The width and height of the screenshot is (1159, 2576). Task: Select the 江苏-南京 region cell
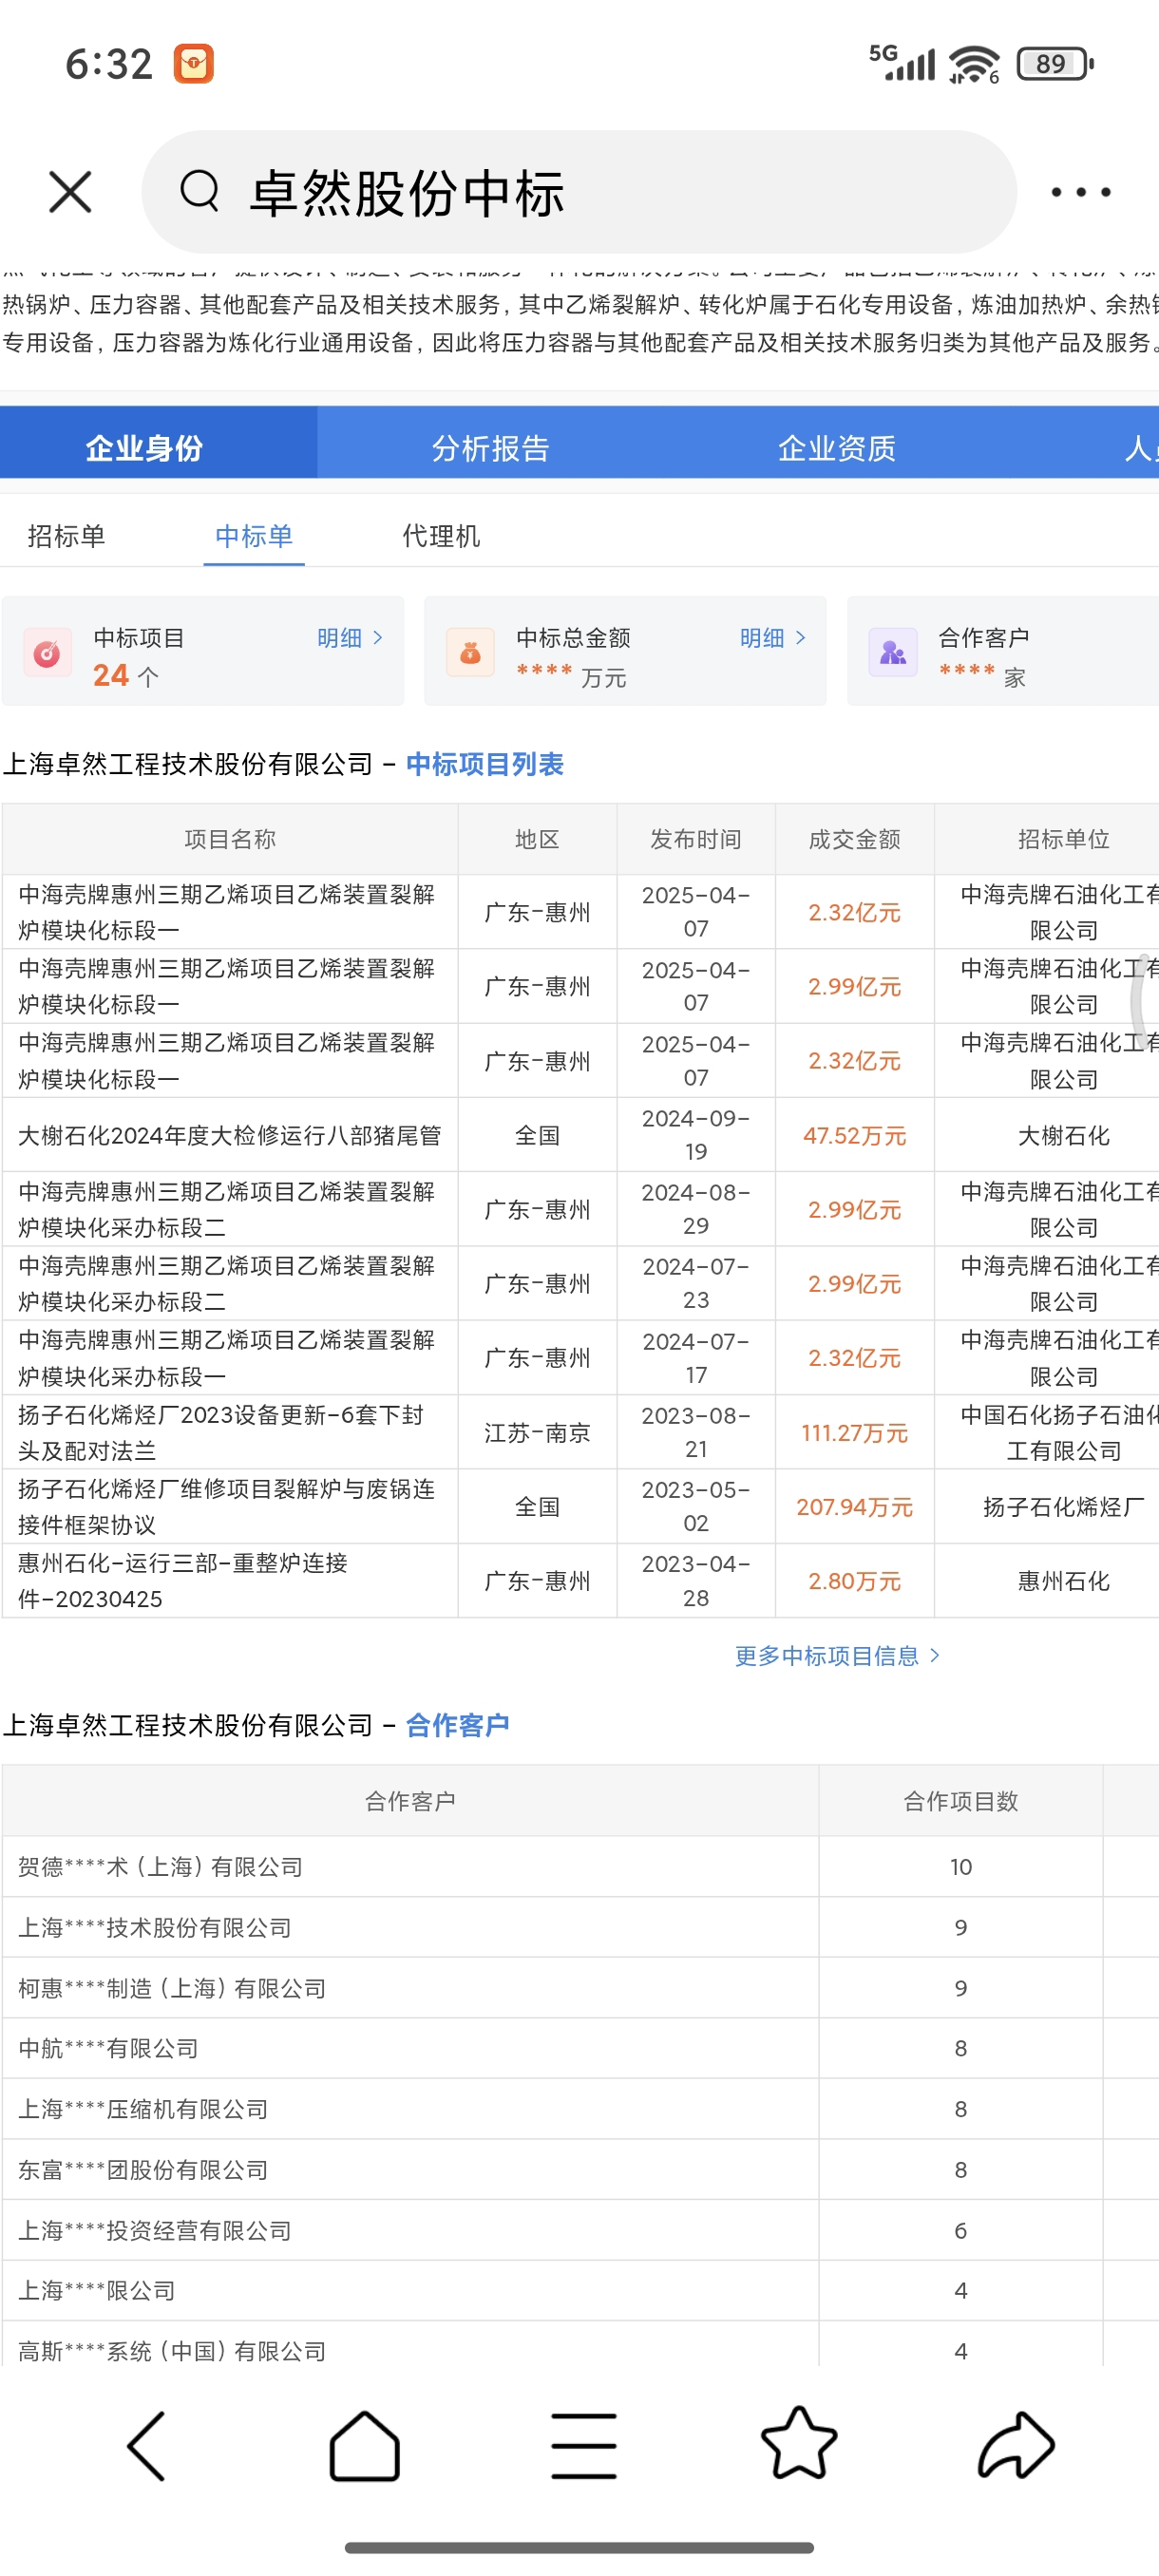pyautogui.click(x=538, y=1433)
